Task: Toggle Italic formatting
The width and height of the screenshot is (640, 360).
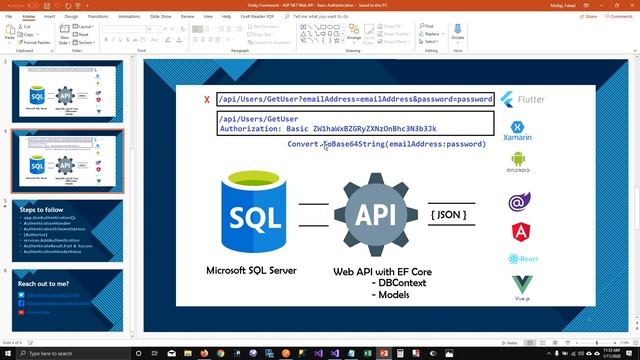Action: pyautogui.click(x=113, y=40)
